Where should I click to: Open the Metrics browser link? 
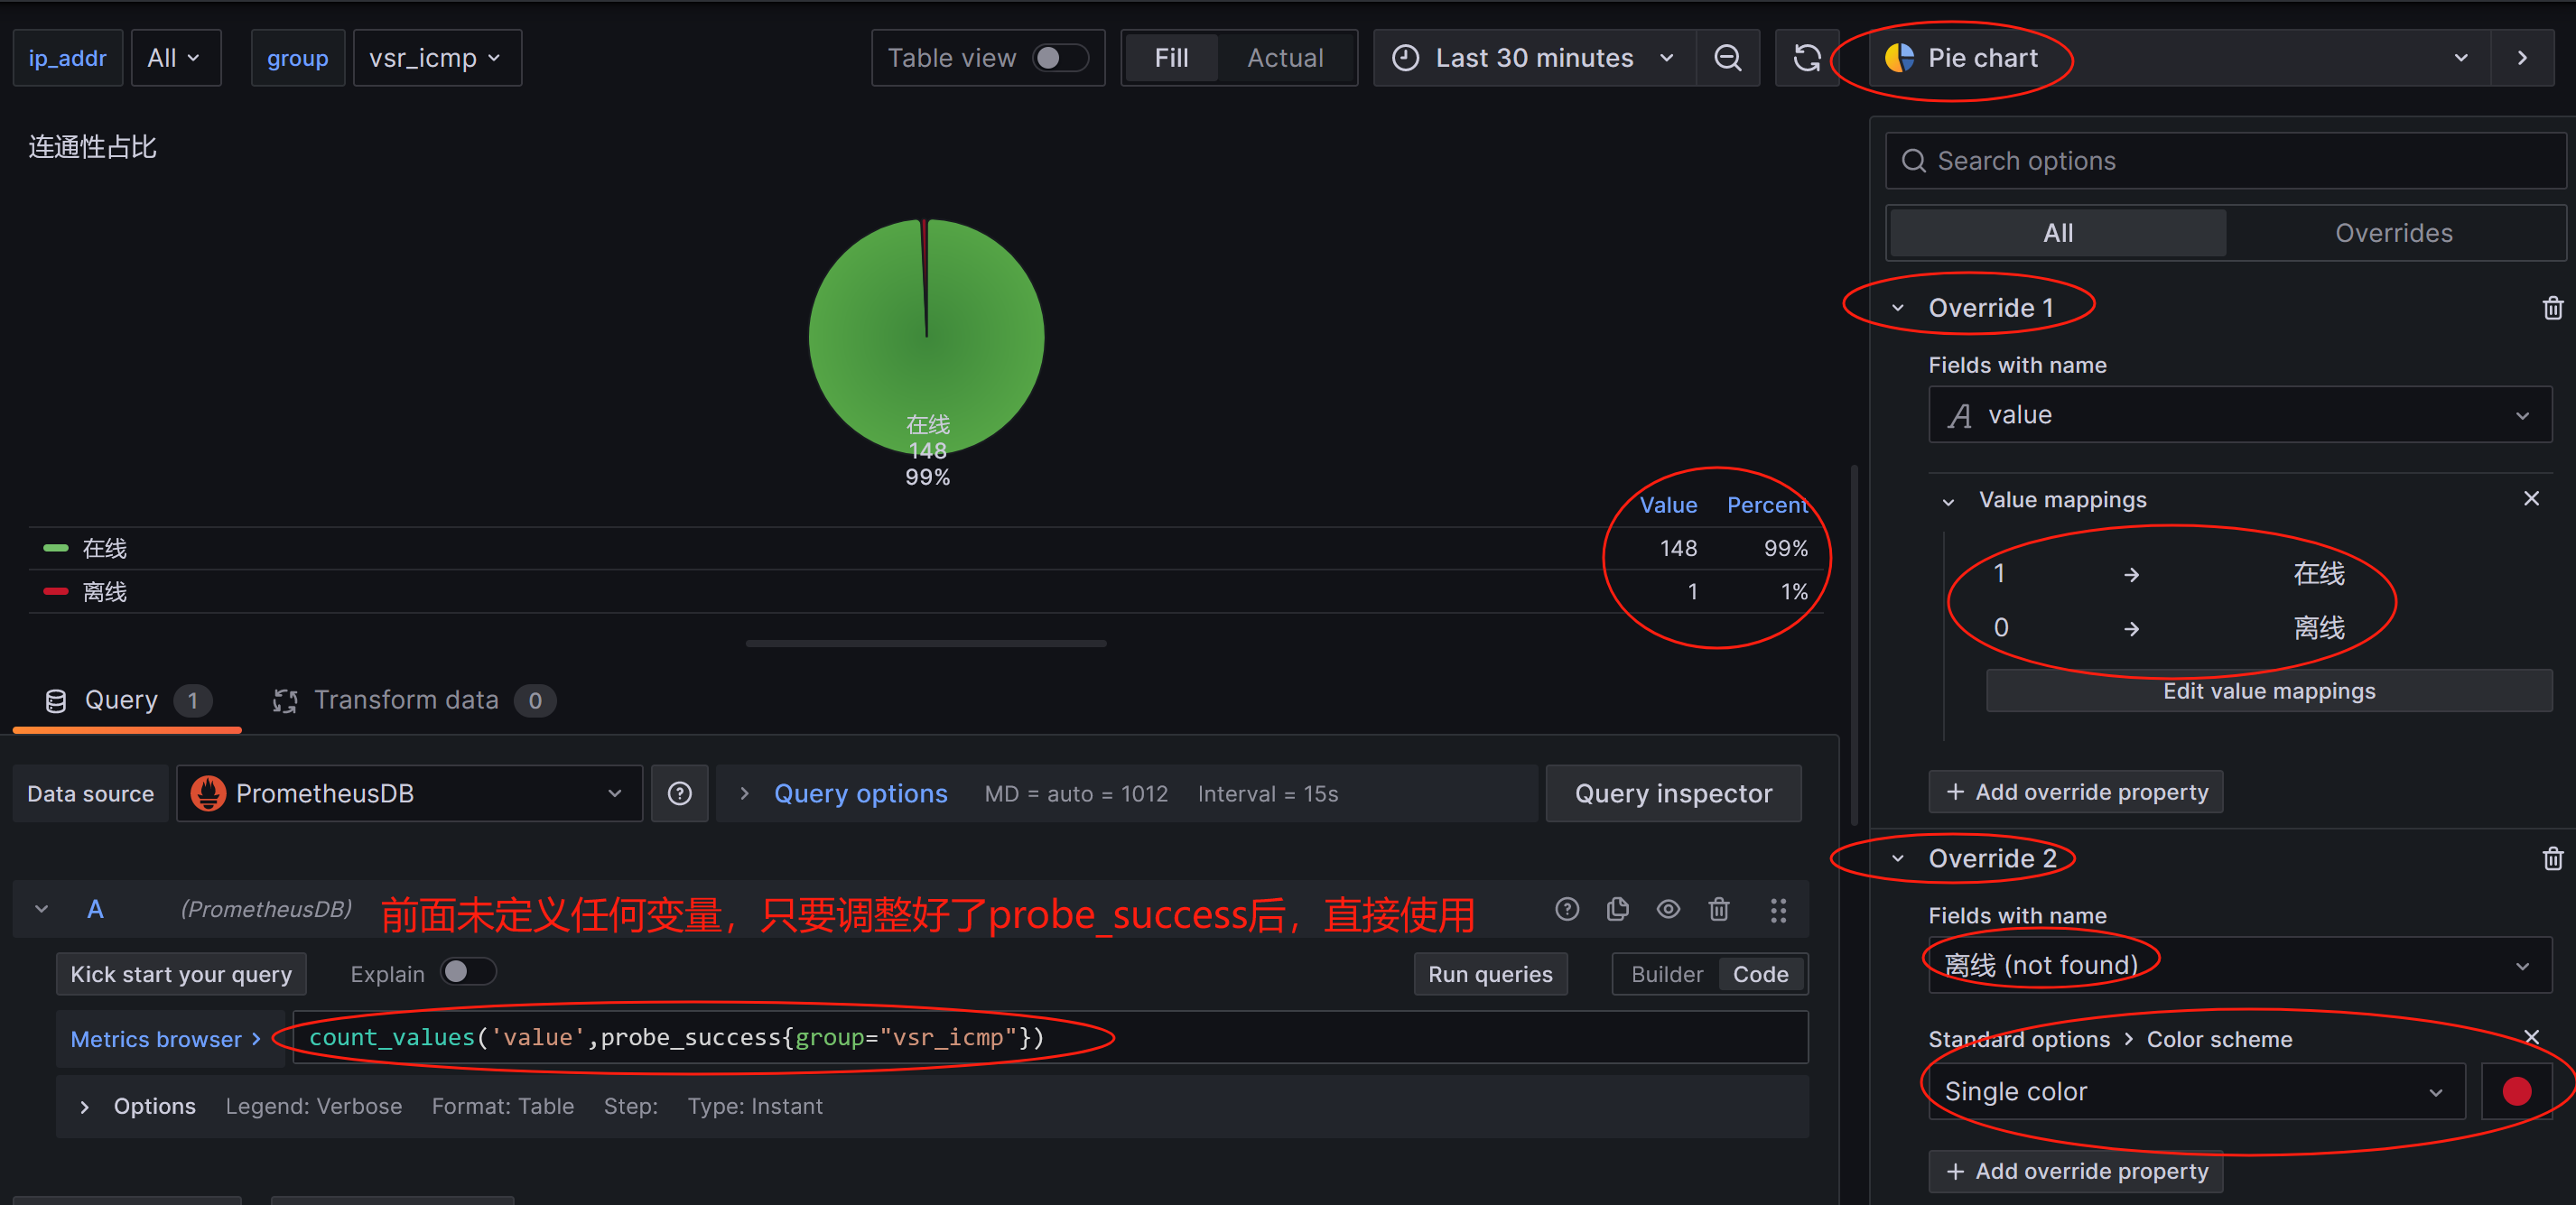click(165, 1038)
